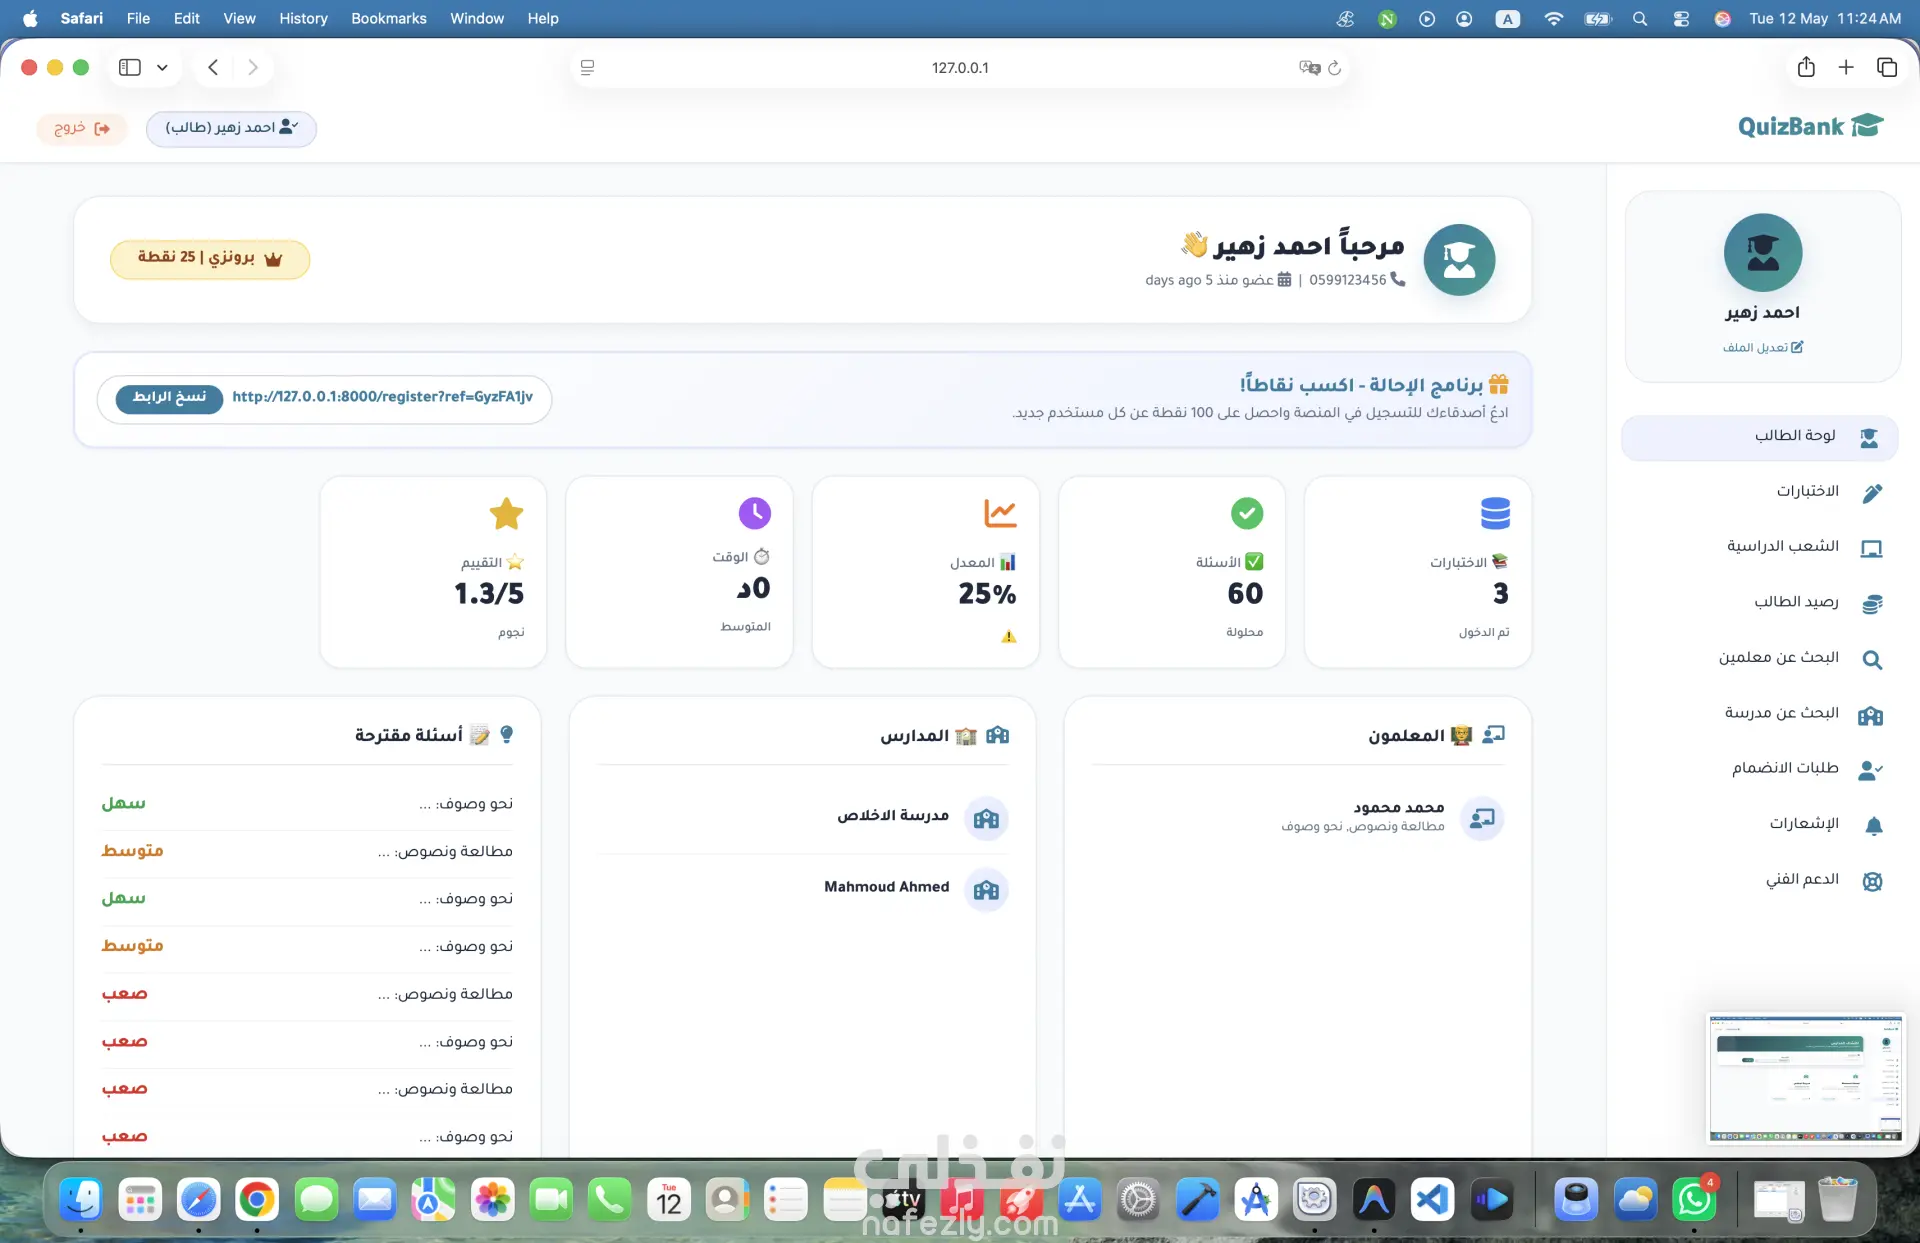Open teacher محمد محمود entry
This screenshot has width=1920, height=1243.
click(x=1298, y=817)
